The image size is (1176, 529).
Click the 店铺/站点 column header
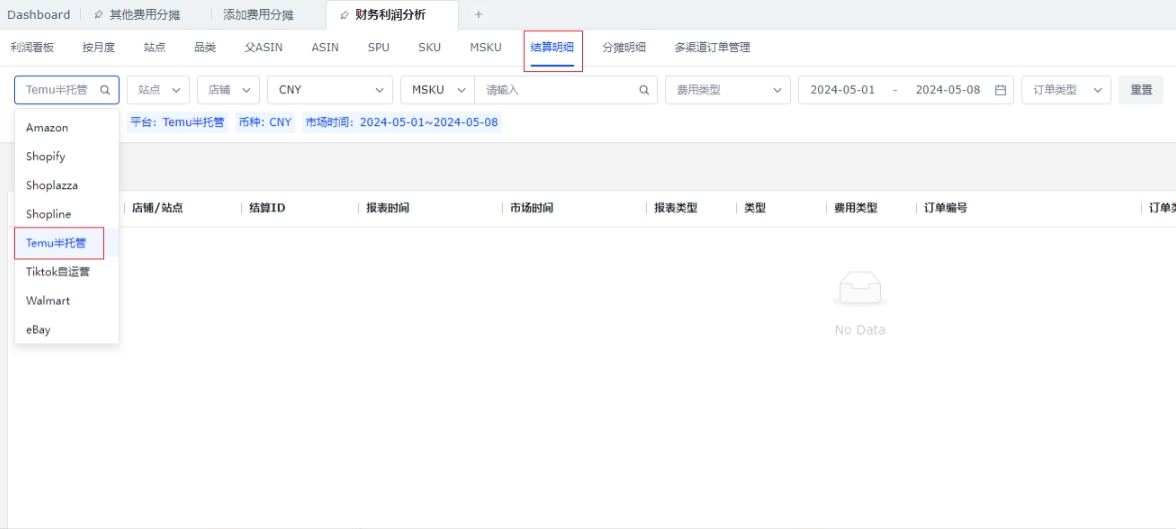pyautogui.click(x=158, y=208)
